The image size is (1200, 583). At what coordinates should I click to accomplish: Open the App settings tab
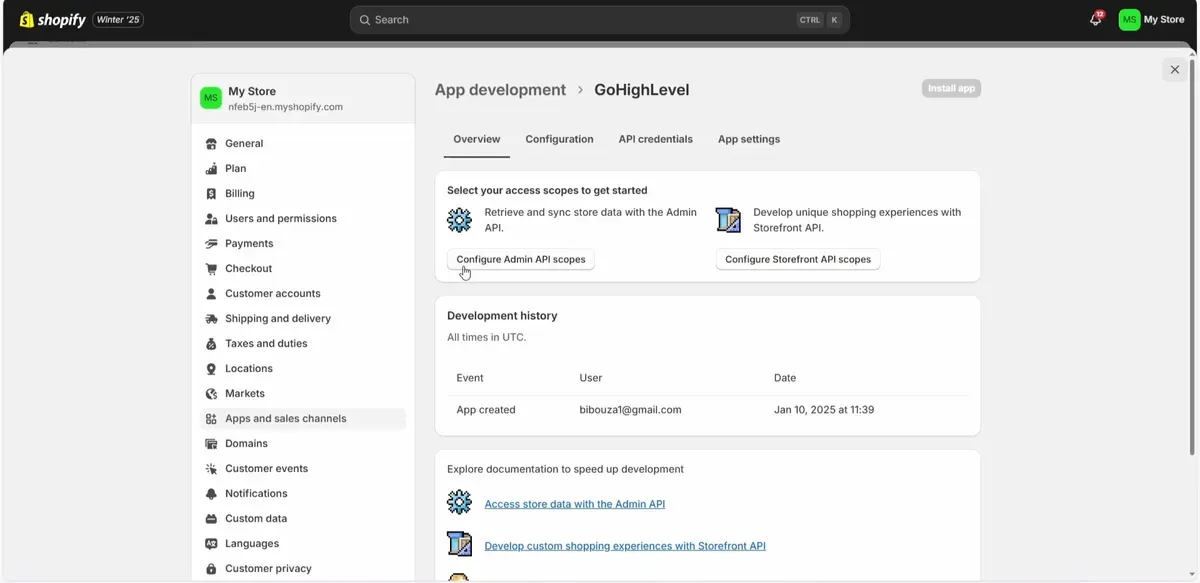click(749, 139)
